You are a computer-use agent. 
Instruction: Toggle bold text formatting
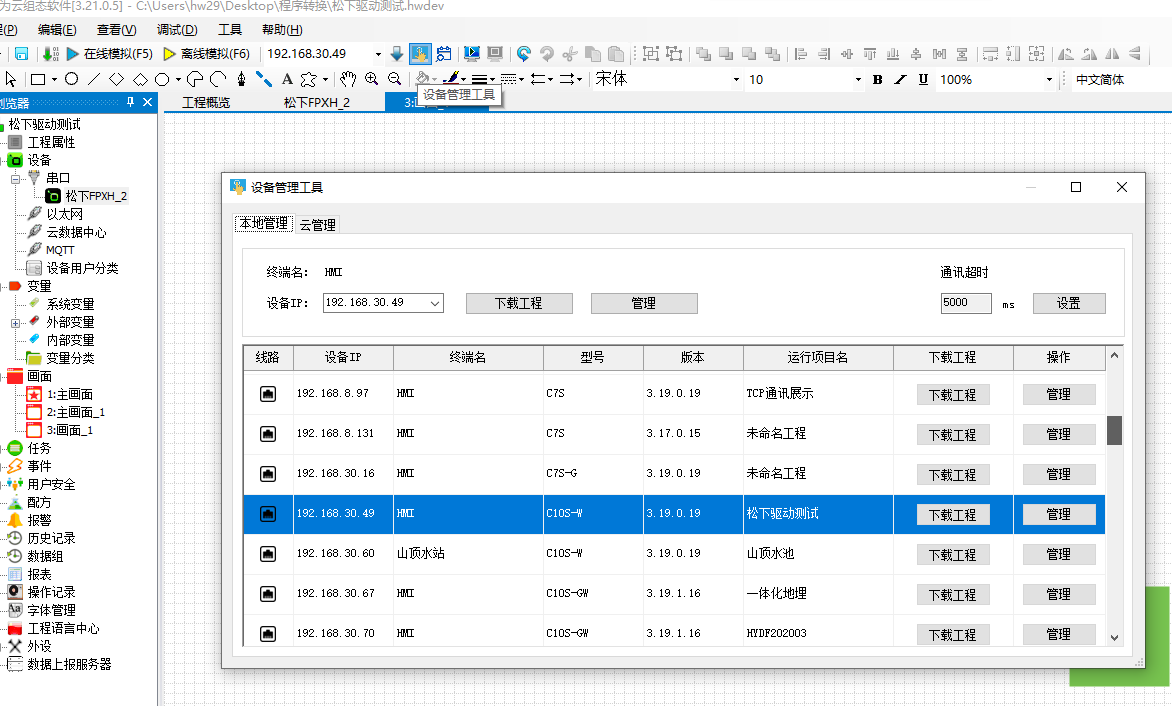pyautogui.click(x=878, y=79)
